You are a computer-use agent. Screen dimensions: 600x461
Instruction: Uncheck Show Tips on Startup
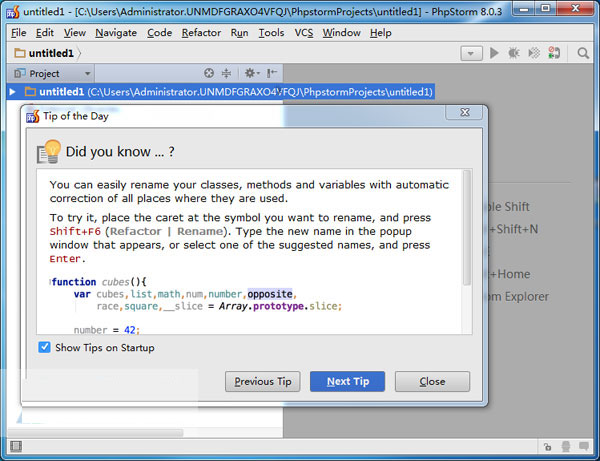44,347
